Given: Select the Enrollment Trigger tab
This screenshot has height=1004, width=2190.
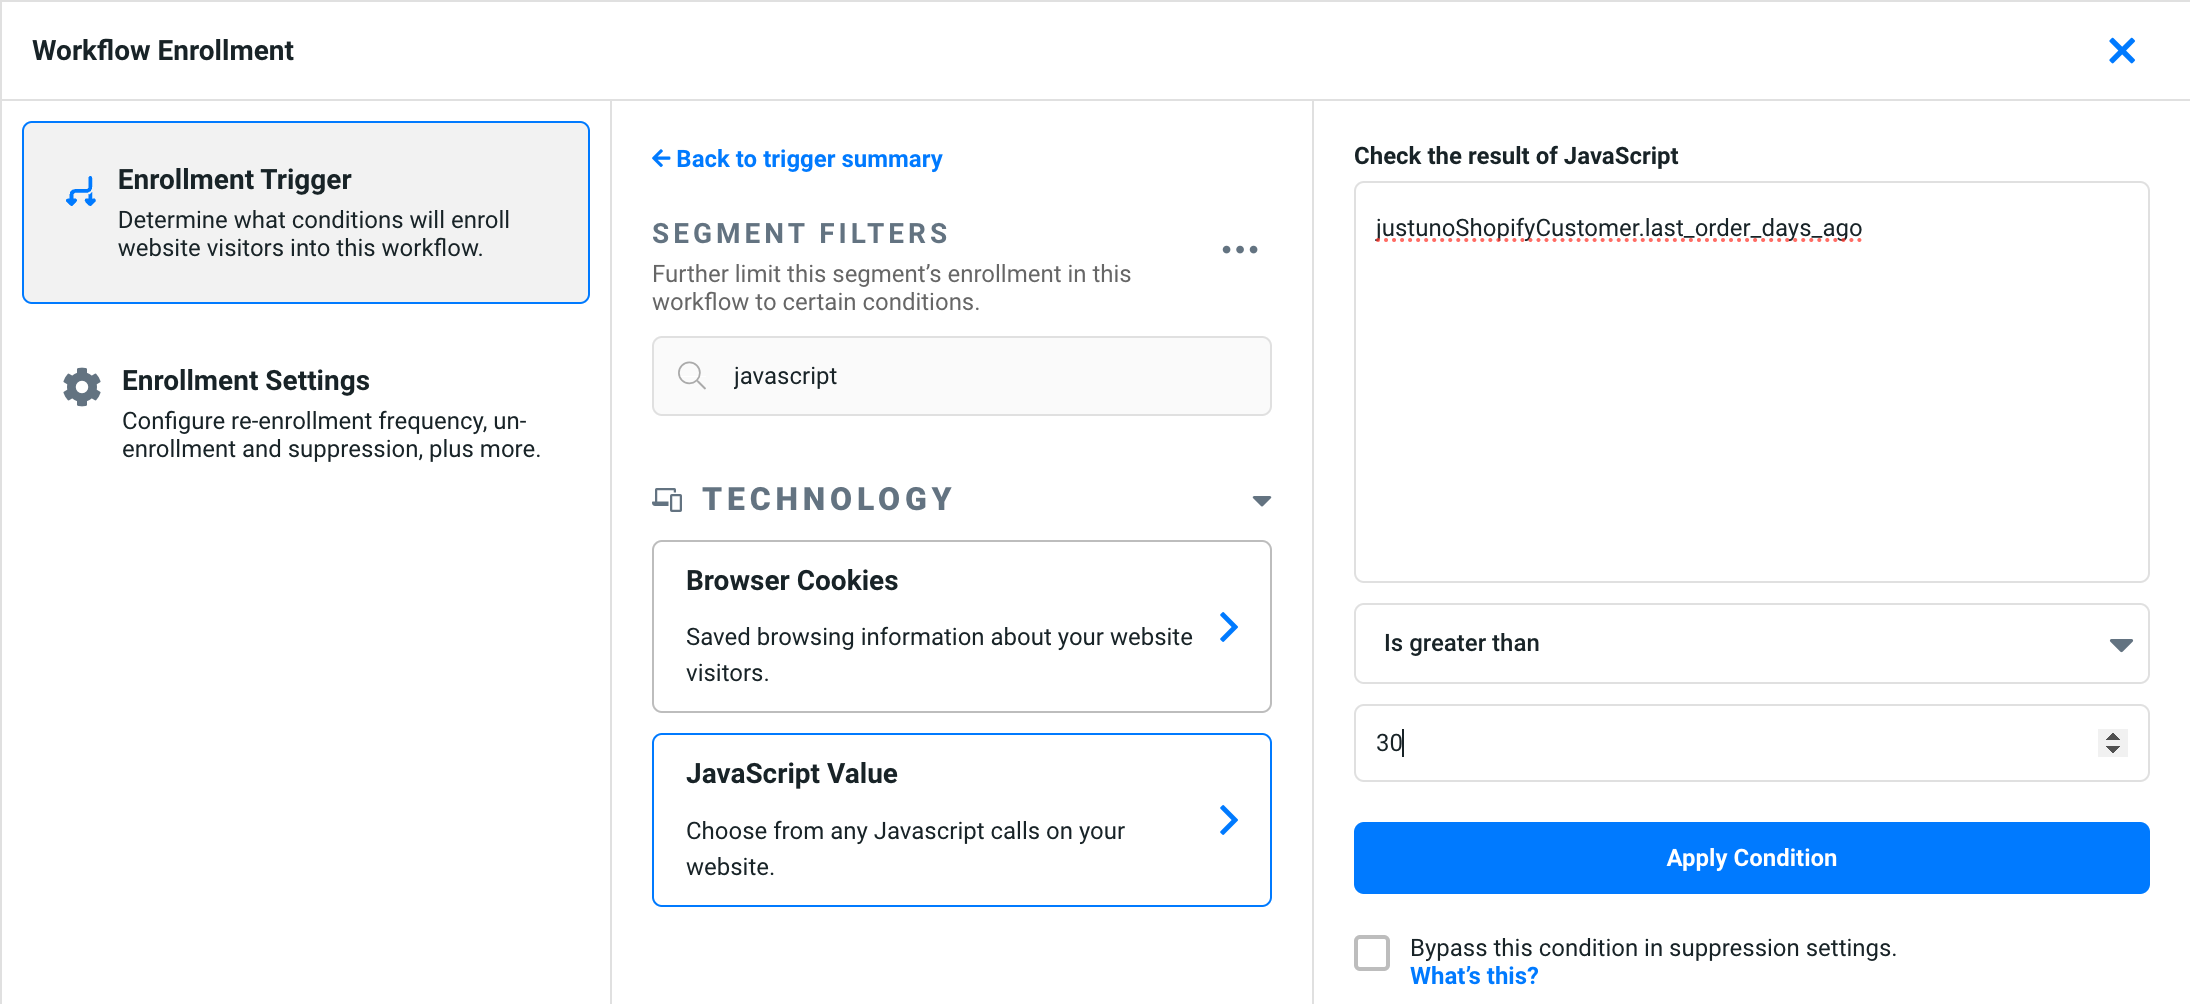Looking at the screenshot, I should (306, 212).
